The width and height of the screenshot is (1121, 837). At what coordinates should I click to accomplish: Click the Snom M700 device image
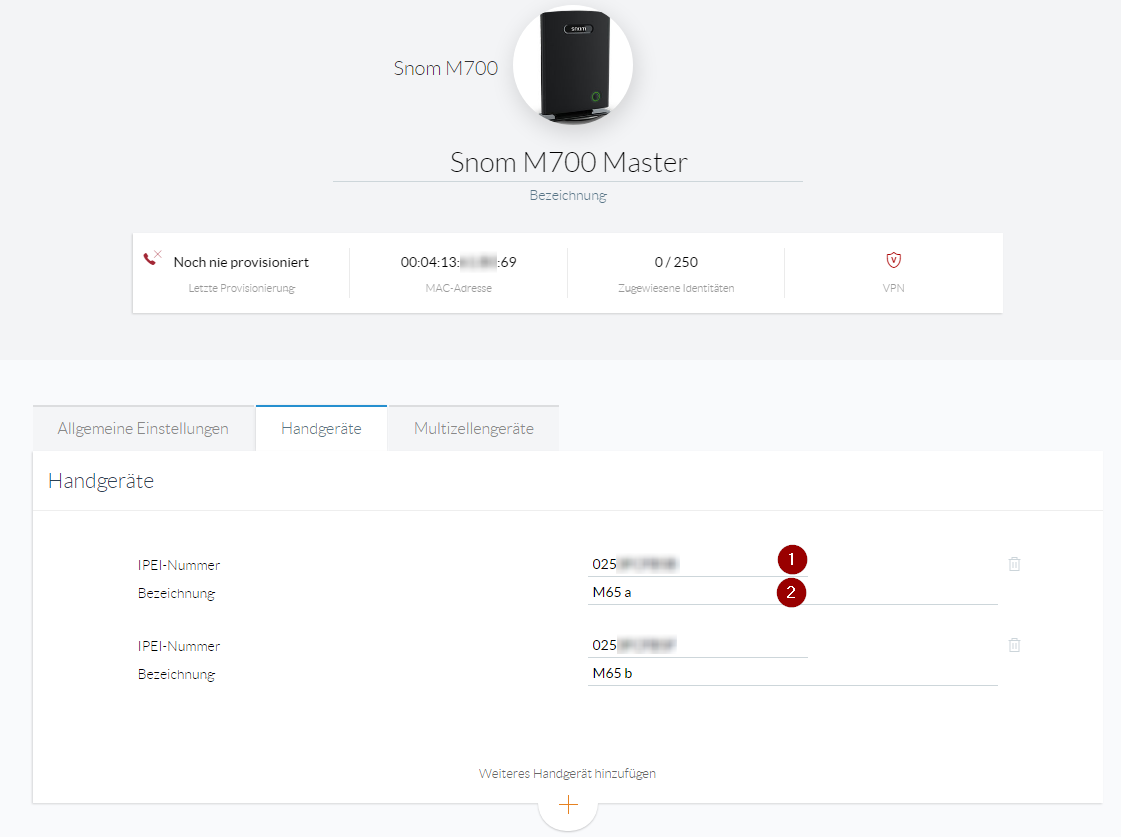(x=573, y=66)
